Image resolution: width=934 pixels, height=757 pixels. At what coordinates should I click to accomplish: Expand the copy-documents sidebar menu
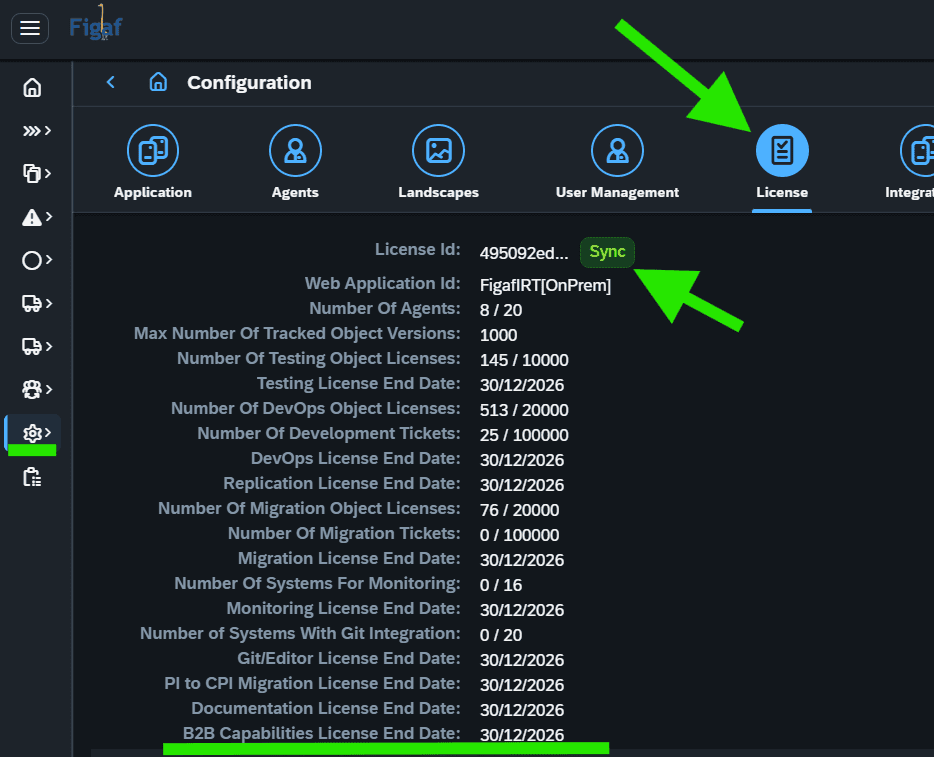[36, 173]
